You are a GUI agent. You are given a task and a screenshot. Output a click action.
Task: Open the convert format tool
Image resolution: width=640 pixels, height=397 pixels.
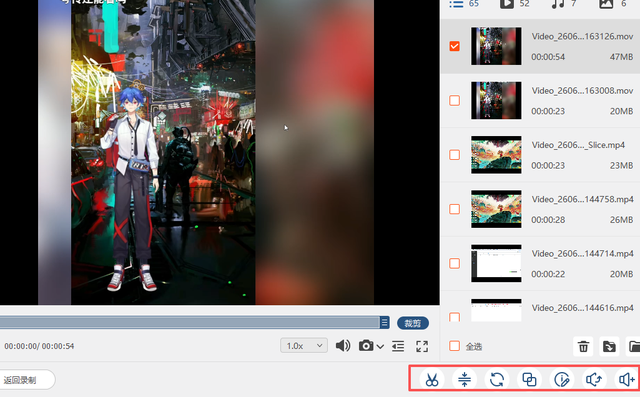[x=497, y=379]
